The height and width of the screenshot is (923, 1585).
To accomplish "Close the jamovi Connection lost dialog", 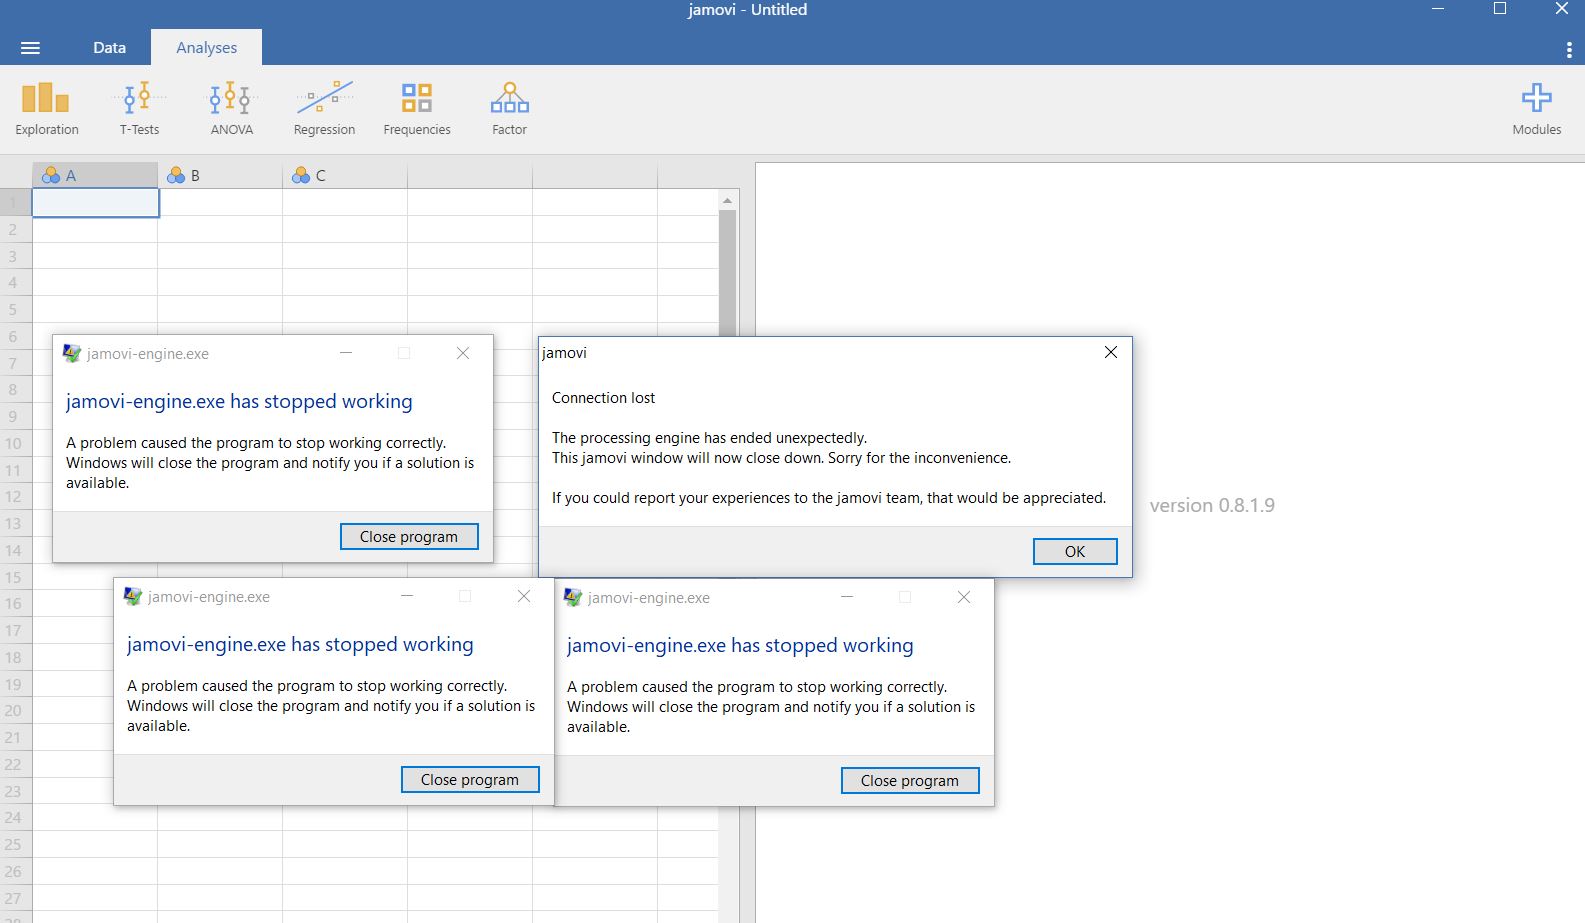I will point(1110,352).
